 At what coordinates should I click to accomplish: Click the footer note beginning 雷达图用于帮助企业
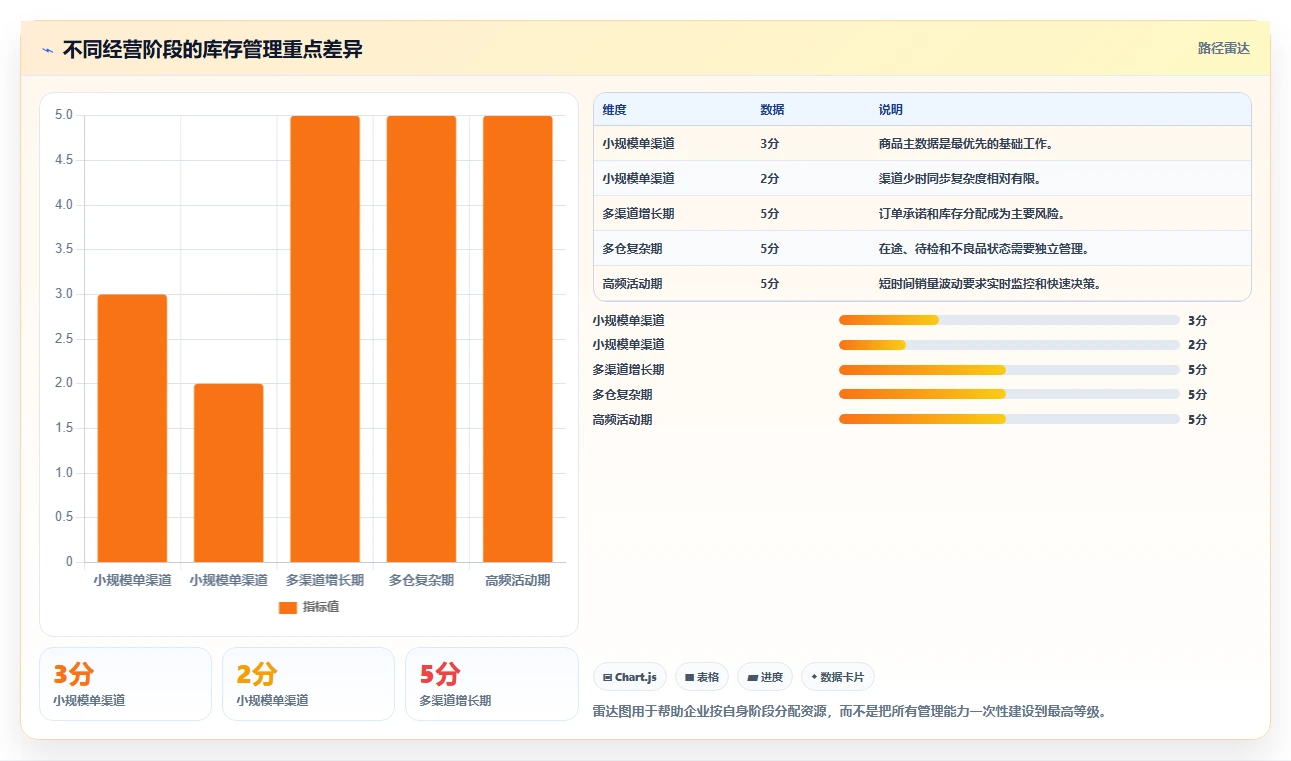coord(849,712)
